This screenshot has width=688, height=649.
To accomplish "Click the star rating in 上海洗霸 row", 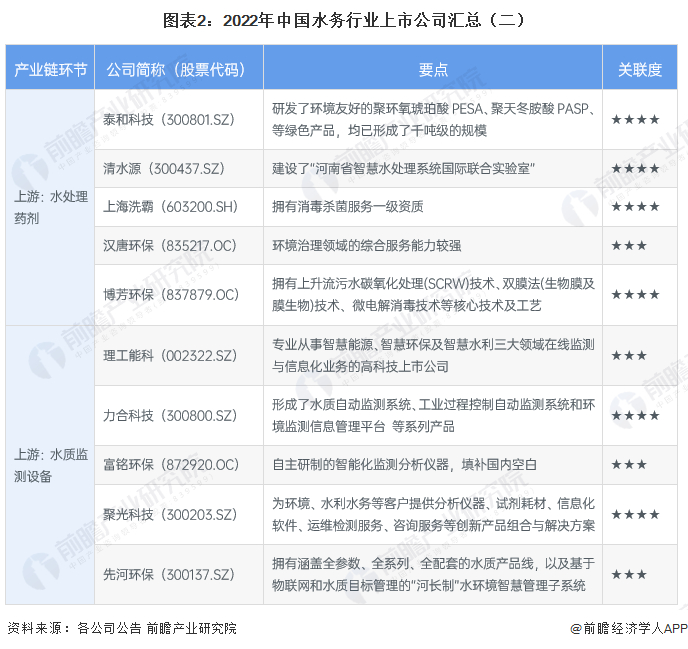I will click(635, 207).
